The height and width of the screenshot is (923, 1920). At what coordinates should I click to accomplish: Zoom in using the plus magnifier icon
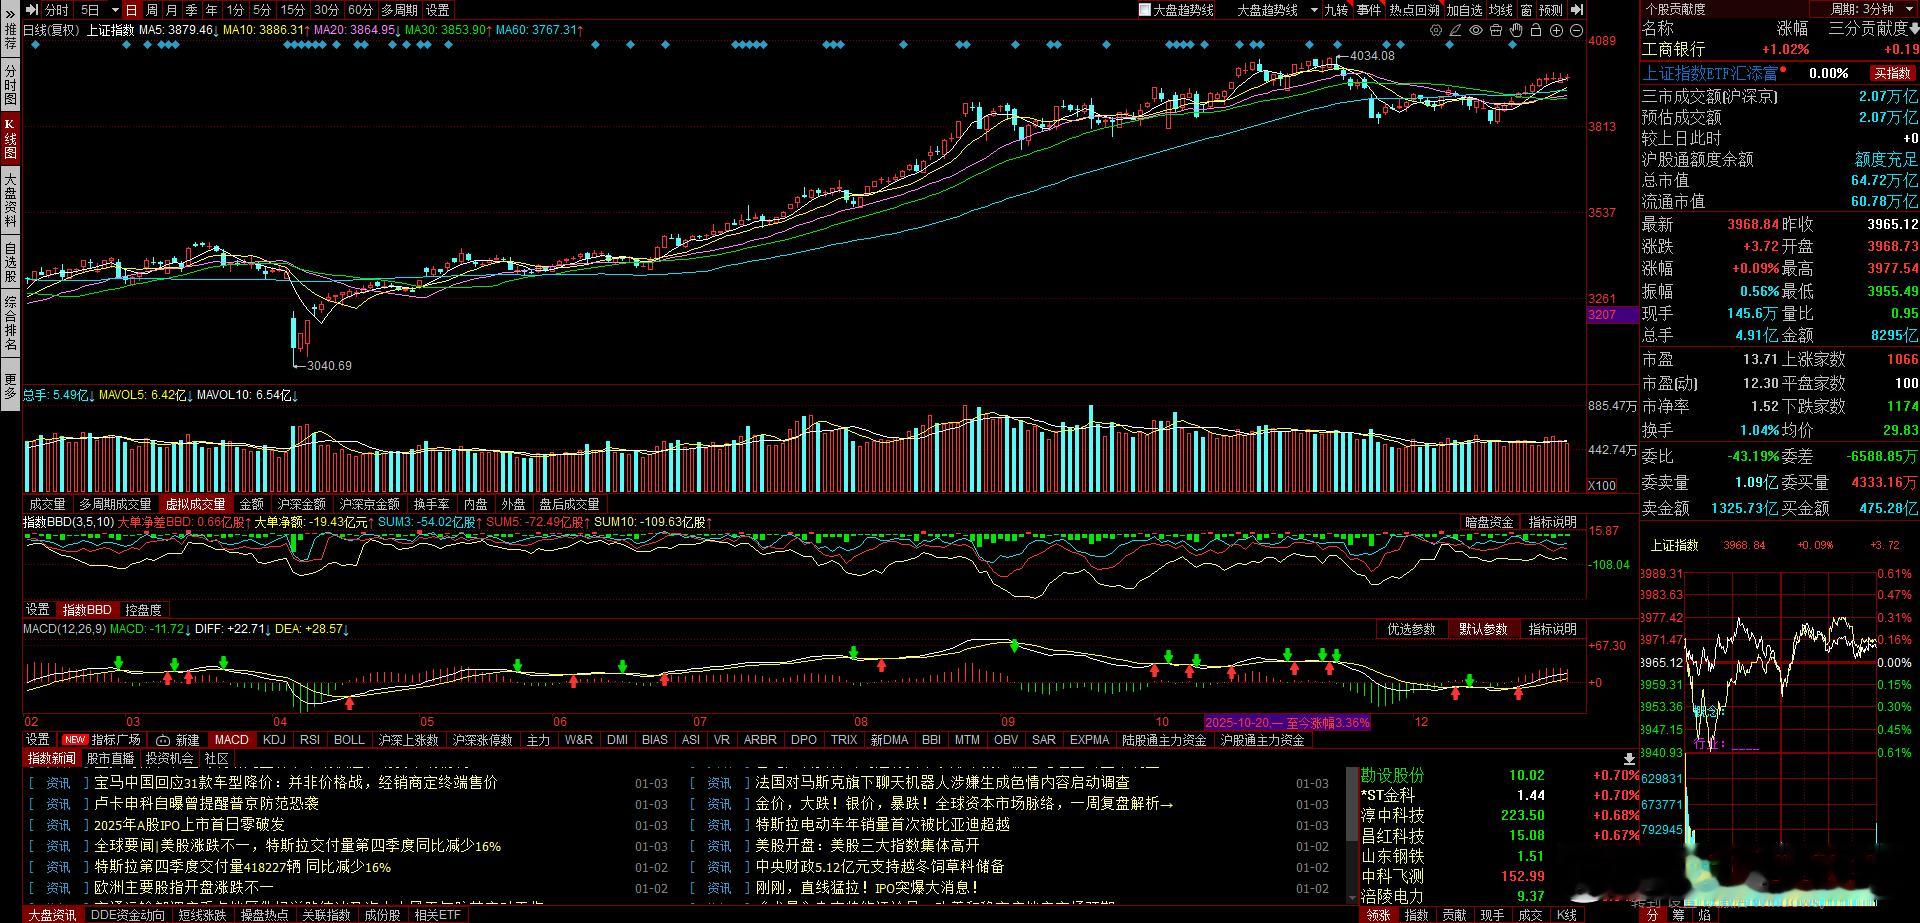pos(1555,30)
